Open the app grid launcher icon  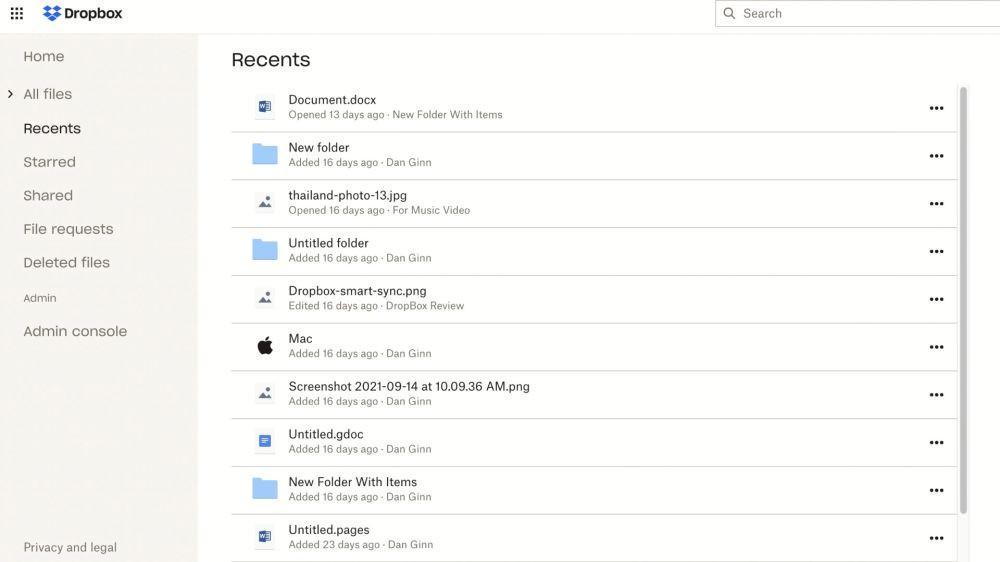point(17,13)
